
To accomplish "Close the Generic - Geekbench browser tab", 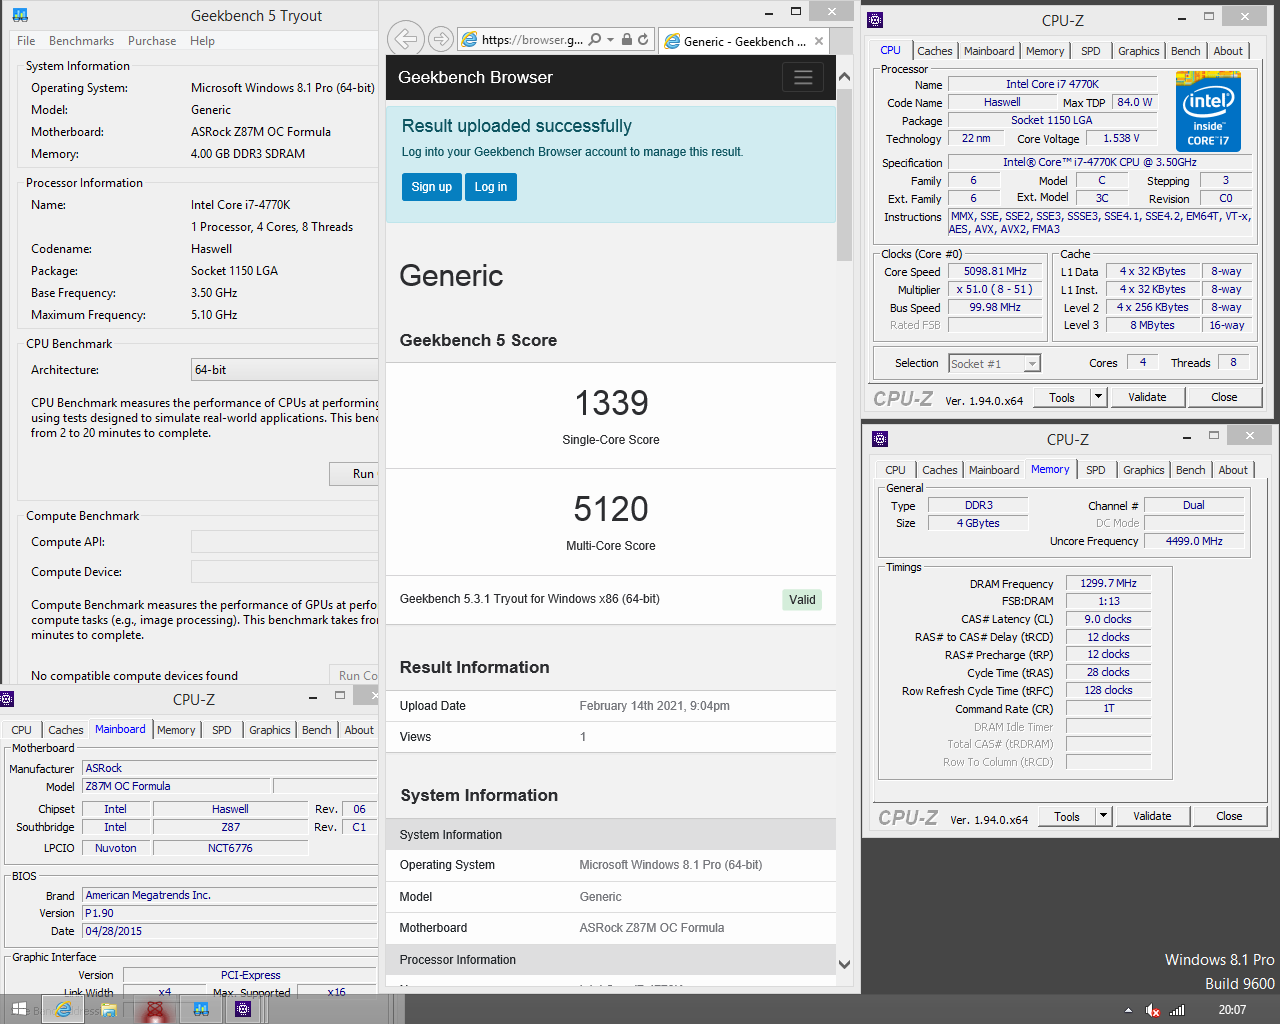I will [819, 41].
